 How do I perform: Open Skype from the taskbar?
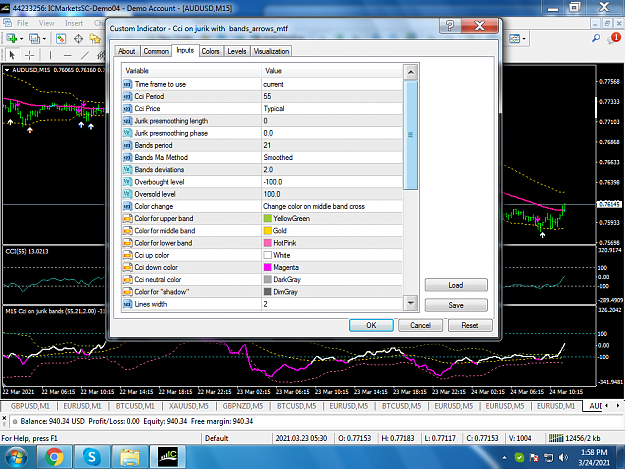click(91, 457)
